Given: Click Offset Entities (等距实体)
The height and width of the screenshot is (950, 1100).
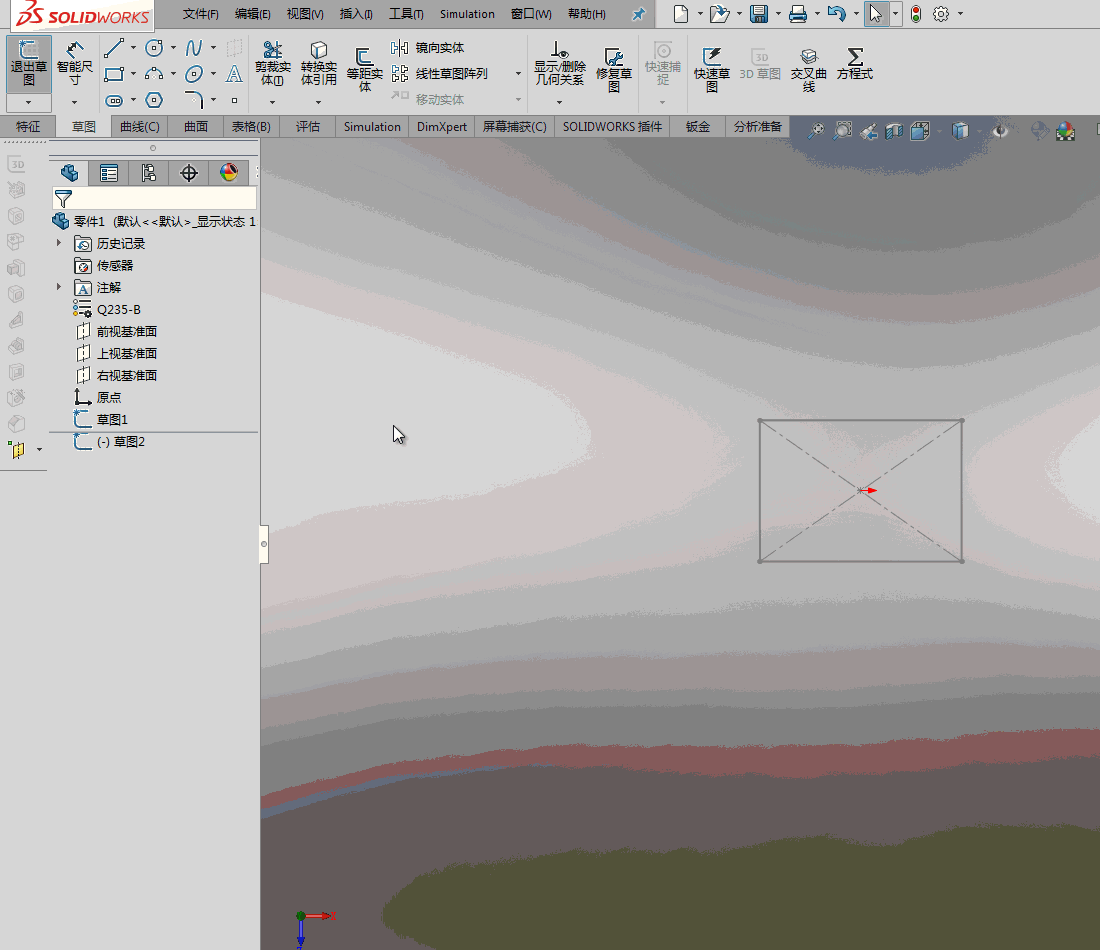Looking at the screenshot, I should [x=364, y=69].
